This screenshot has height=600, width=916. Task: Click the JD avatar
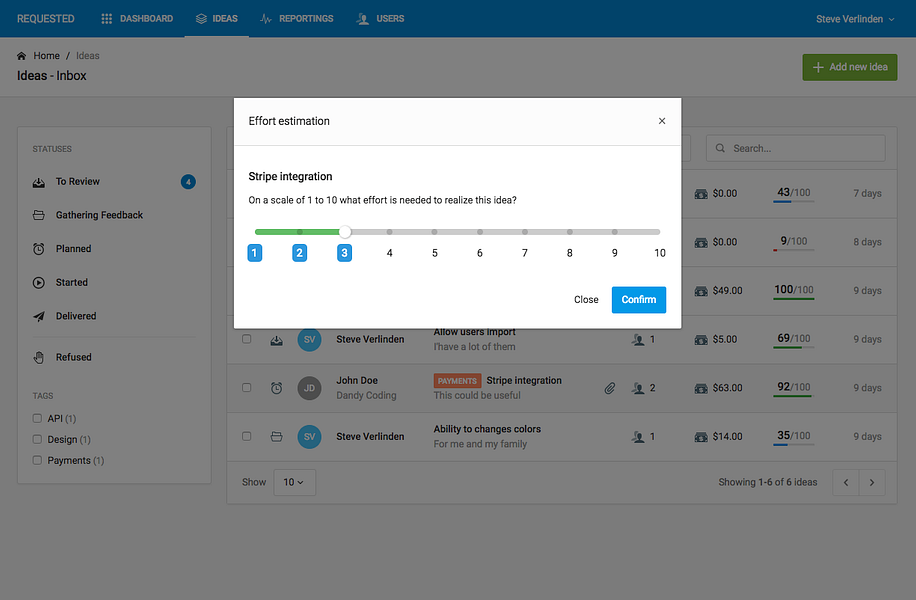[x=309, y=388]
